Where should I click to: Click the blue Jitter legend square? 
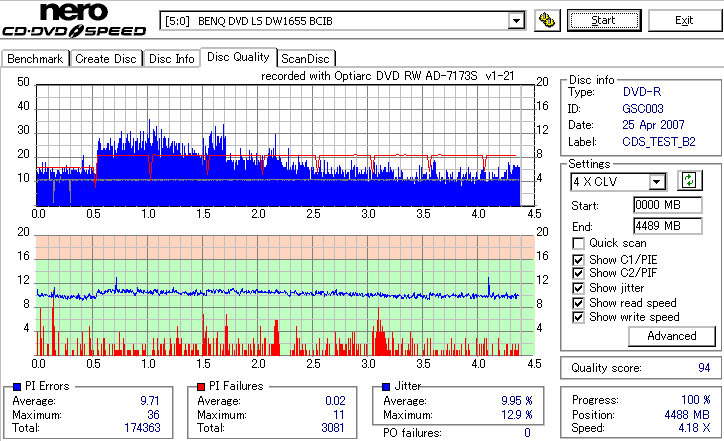coord(386,387)
